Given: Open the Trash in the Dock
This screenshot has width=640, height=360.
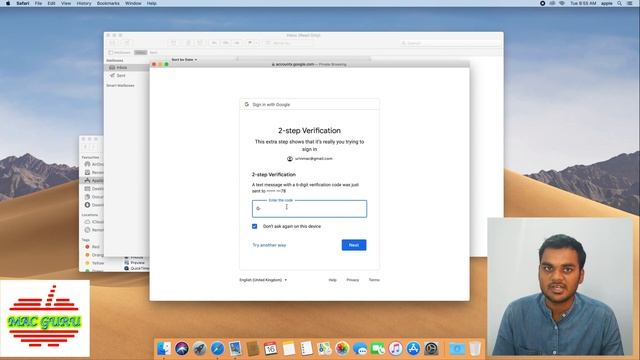Looking at the screenshot, I should (475, 348).
